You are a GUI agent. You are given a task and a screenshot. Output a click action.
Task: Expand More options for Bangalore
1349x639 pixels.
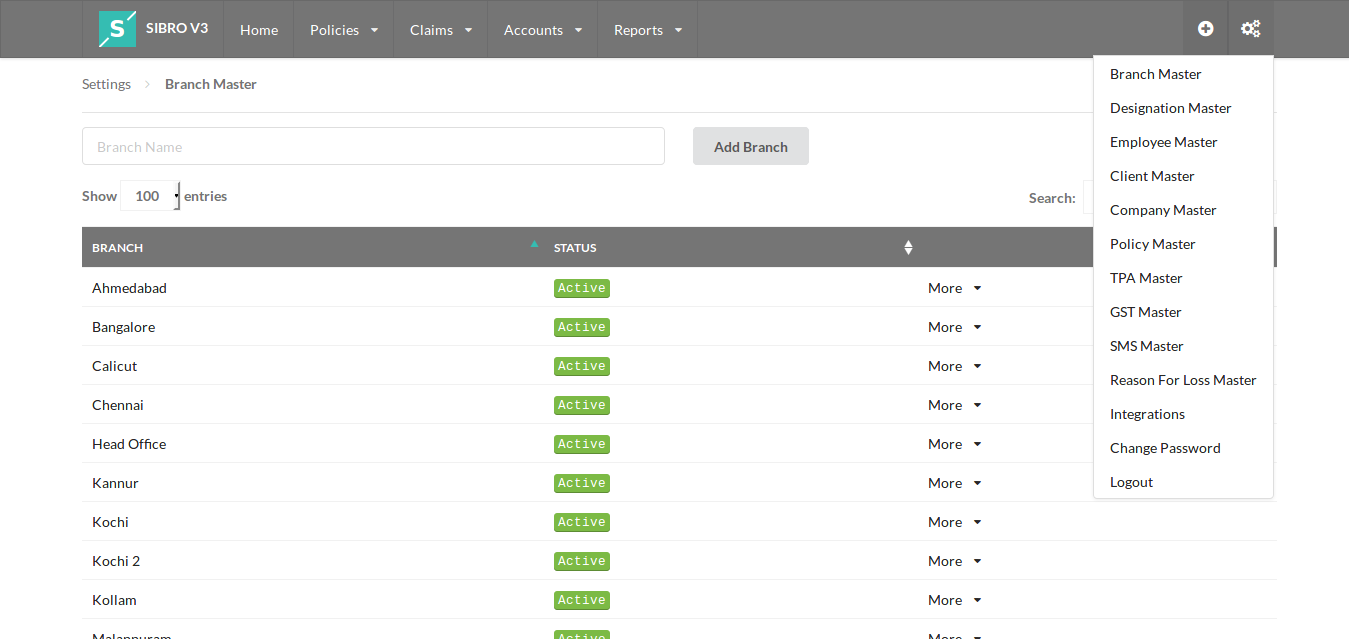tap(955, 327)
